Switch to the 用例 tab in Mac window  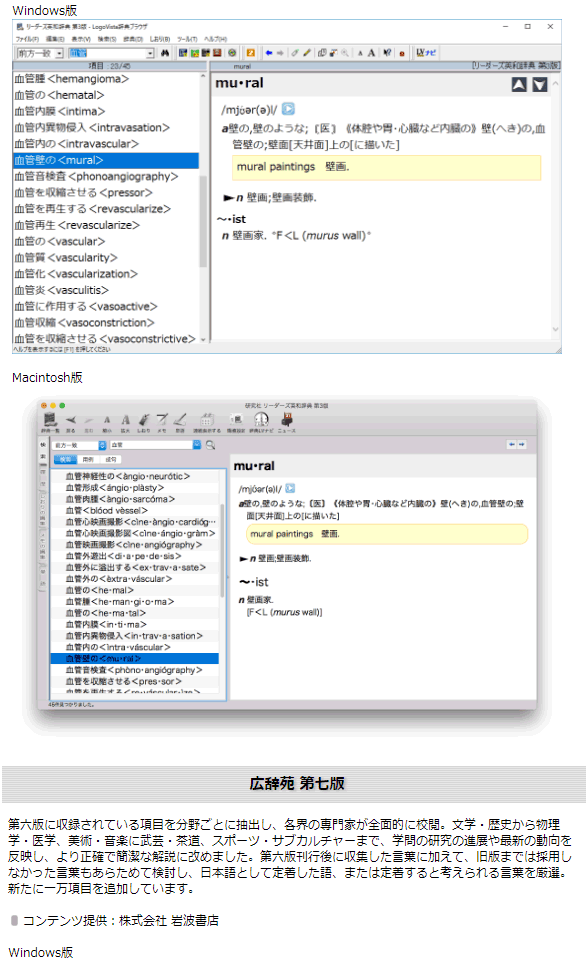[88, 459]
